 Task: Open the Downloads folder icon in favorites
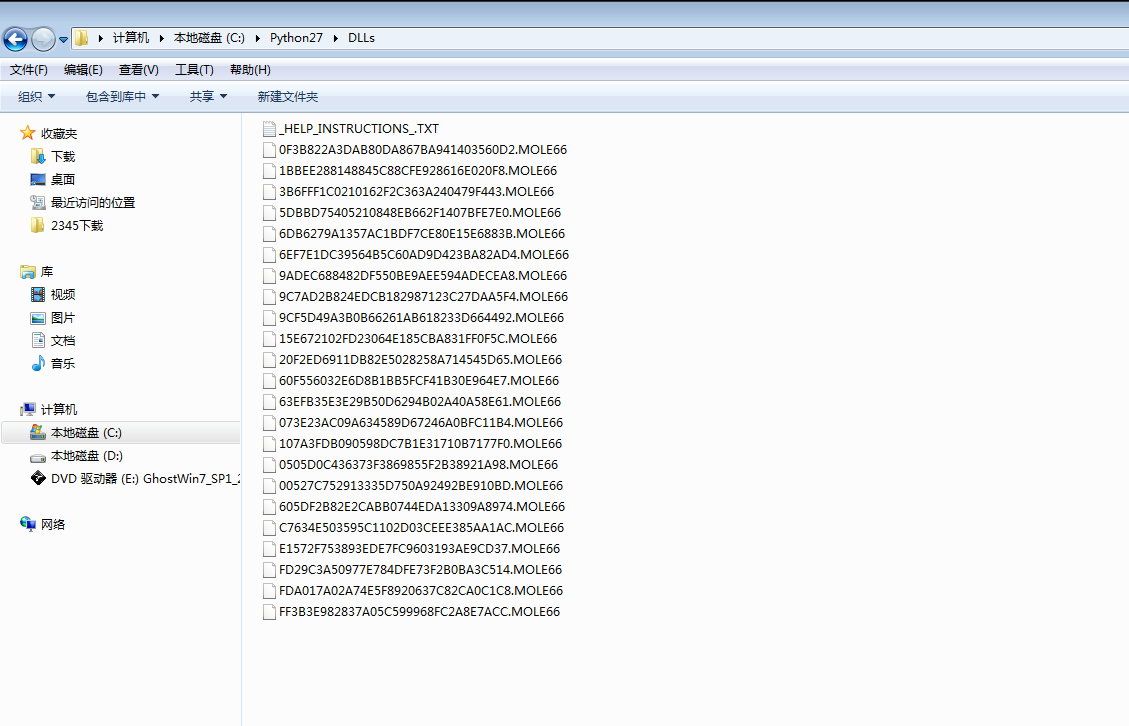click(38, 157)
